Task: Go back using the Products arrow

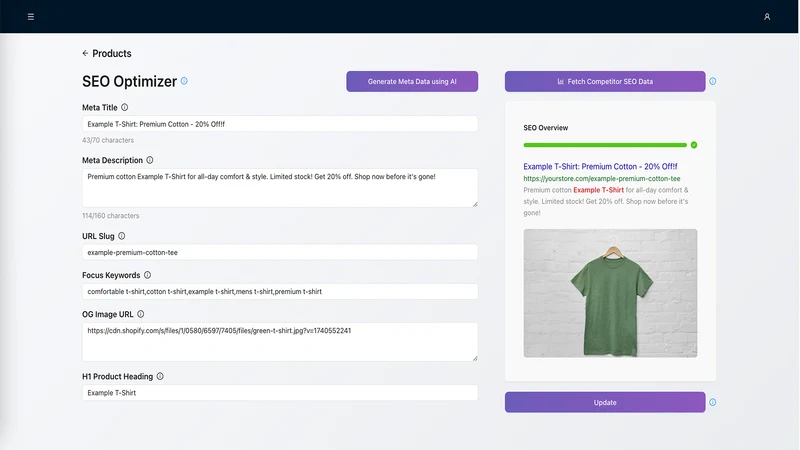Action: coord(85,53)
